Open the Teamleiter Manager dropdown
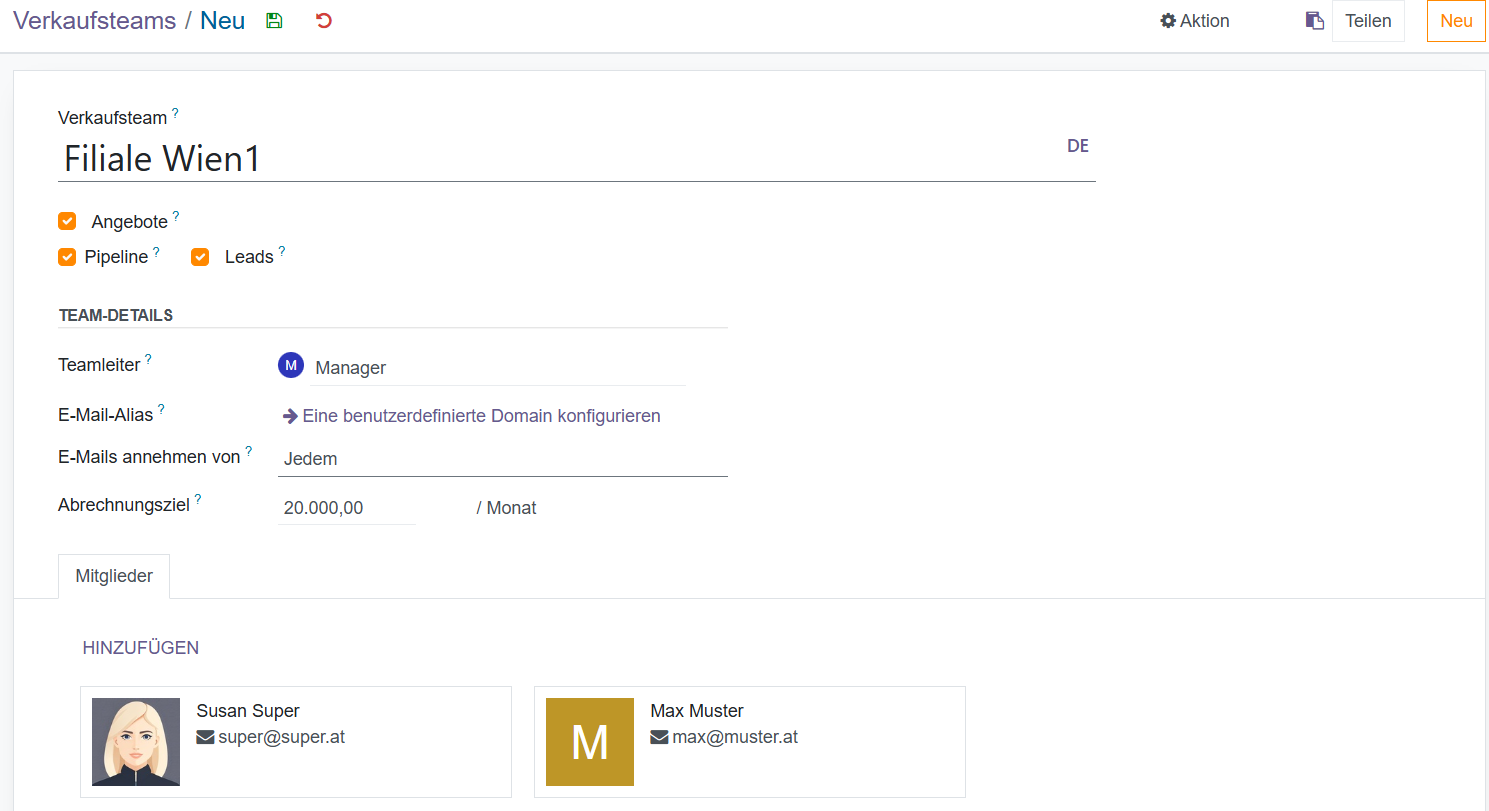The height and width of the screenshot is (811, 1489). click(497, 368)
